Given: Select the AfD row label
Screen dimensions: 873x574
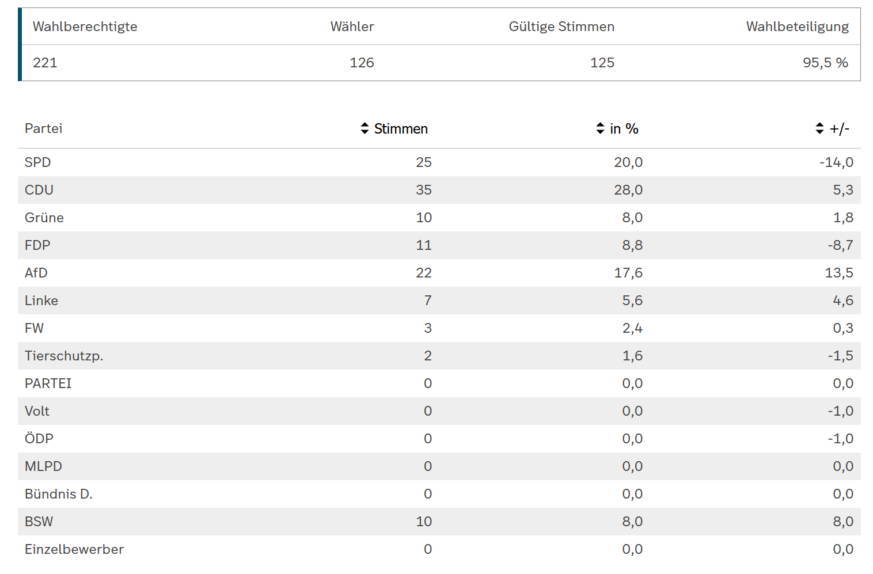Looking at the screenshot, I should pos(37,273).
